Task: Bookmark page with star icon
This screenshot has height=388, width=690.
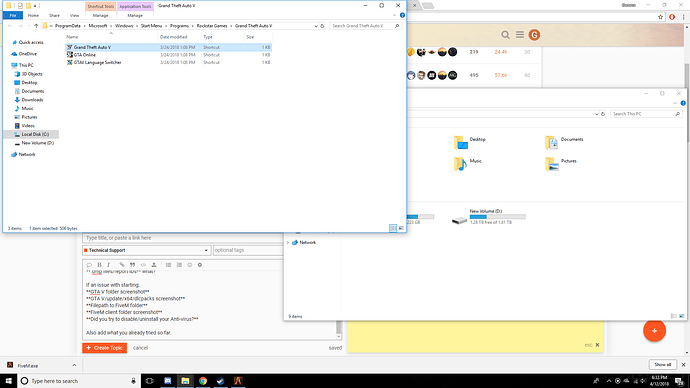Action: click(x=660, y=17)
